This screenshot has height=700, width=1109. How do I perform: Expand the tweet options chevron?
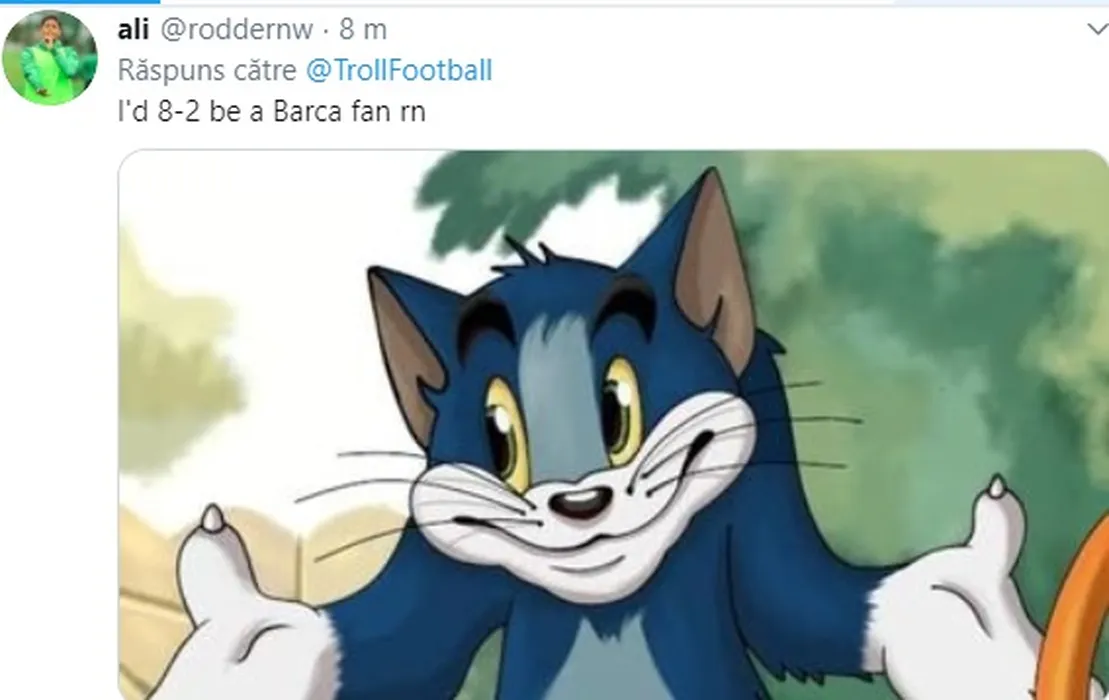pos(1097,29)
